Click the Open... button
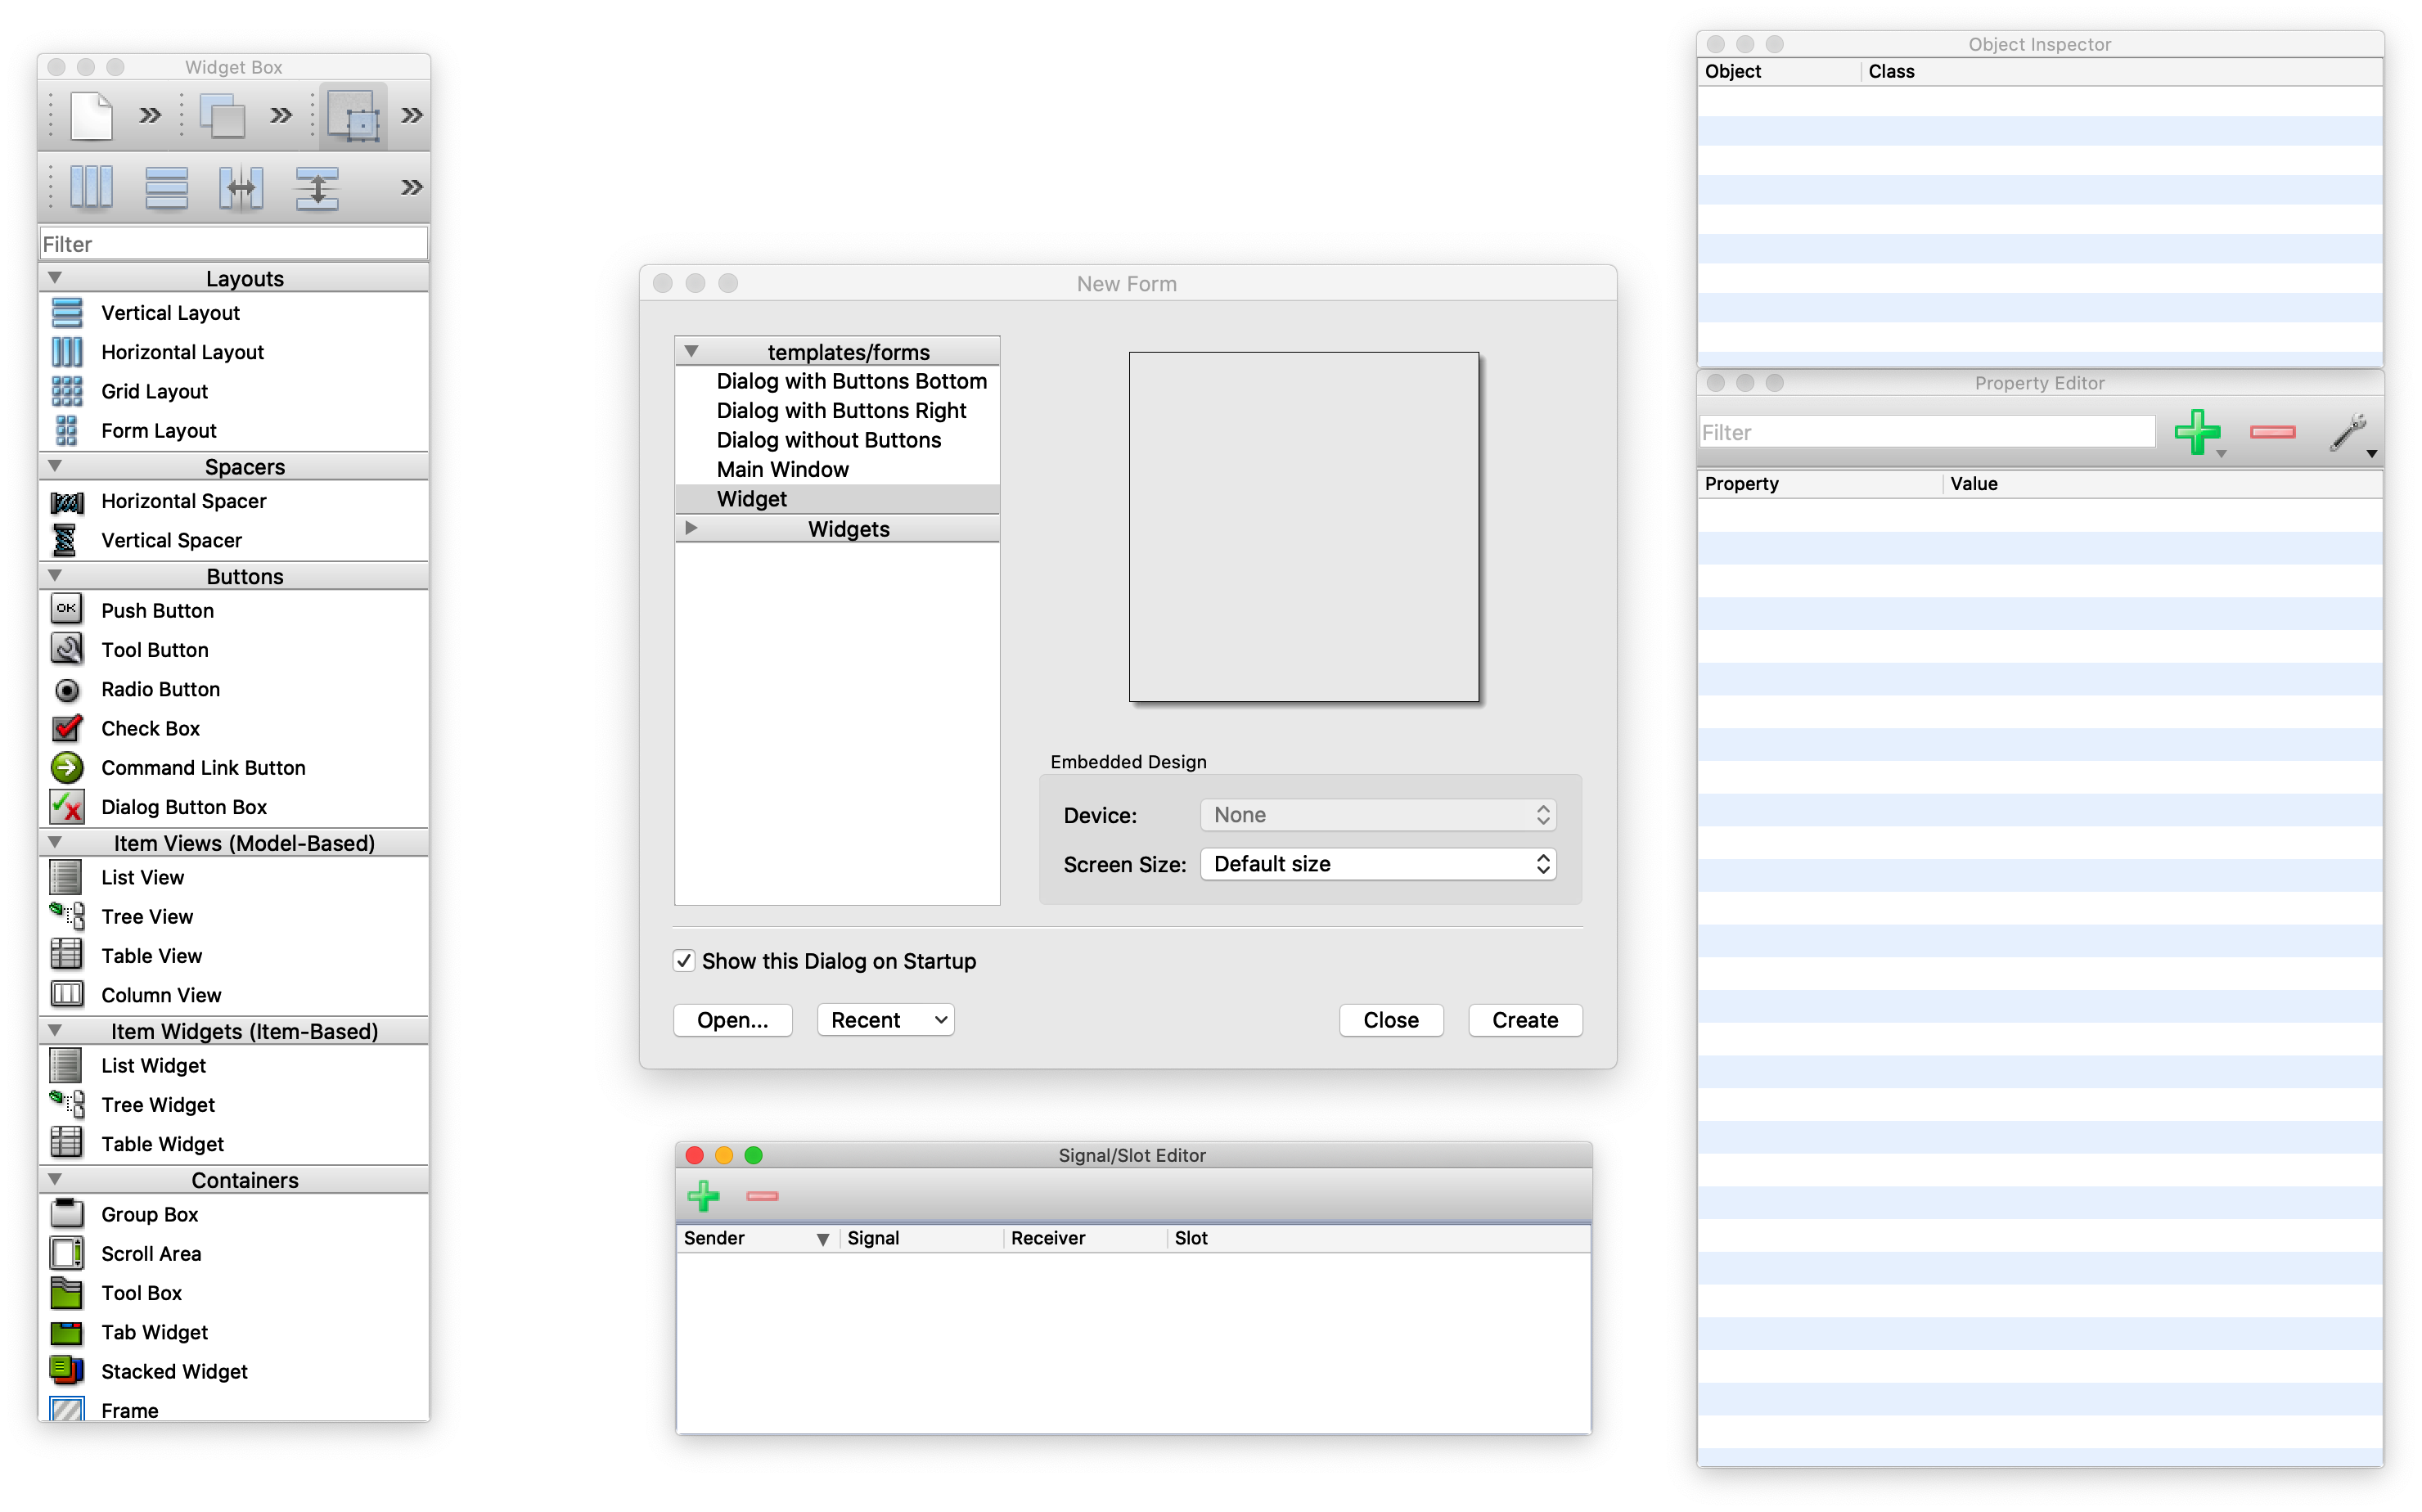Viewport: 2422px width, 1512px height. 732,1020
